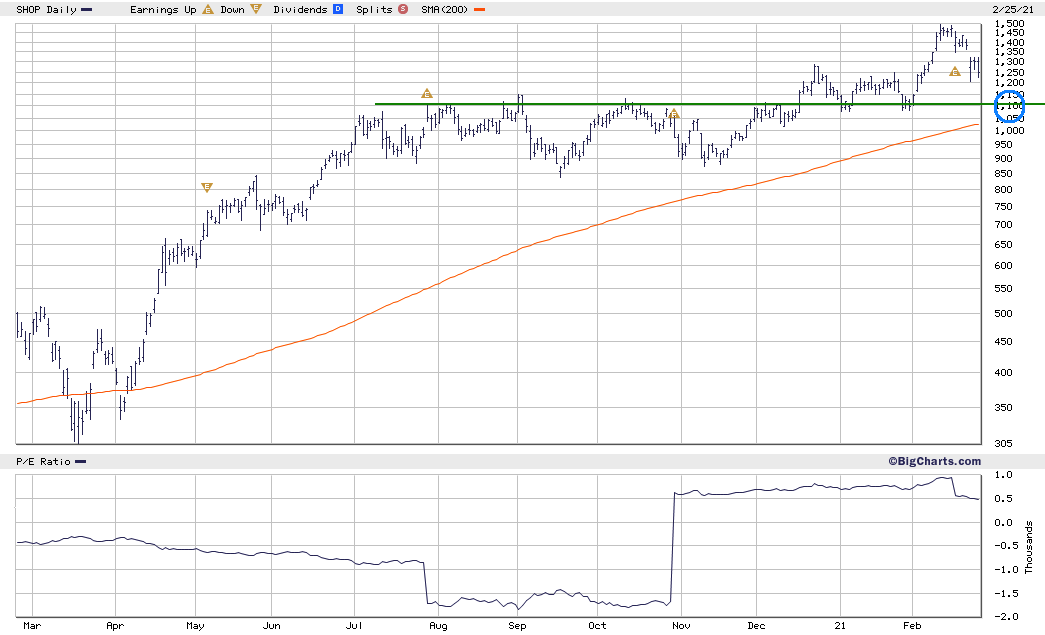The width and height of the screenshot is (1045, 635).
Task: Click the 'P/E Ratio' panel label
Action: tap(43, 461)
